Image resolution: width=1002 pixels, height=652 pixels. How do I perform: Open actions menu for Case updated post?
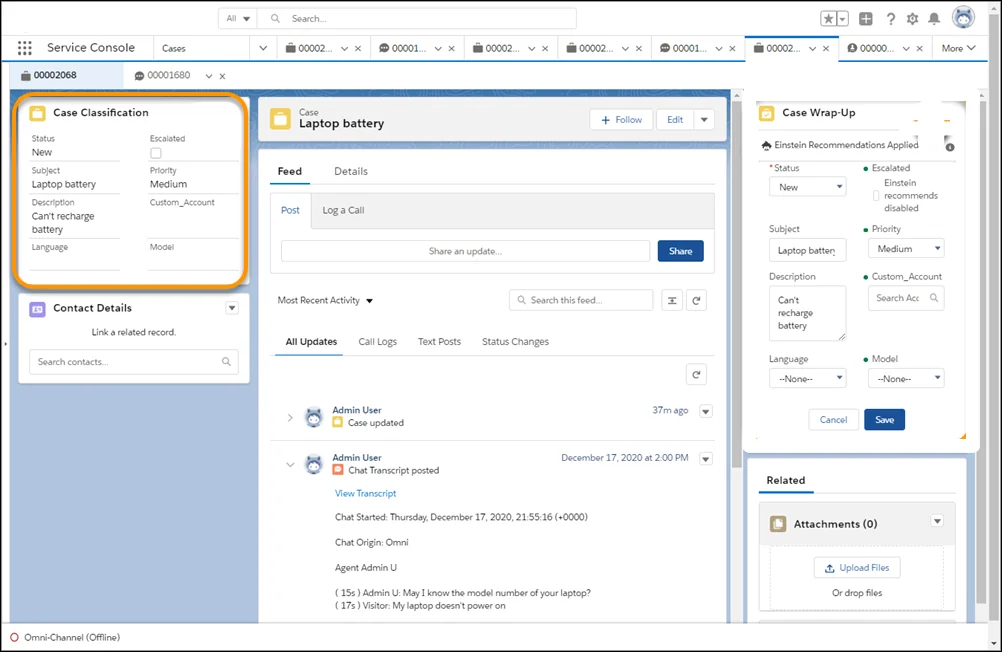[705, 412]
